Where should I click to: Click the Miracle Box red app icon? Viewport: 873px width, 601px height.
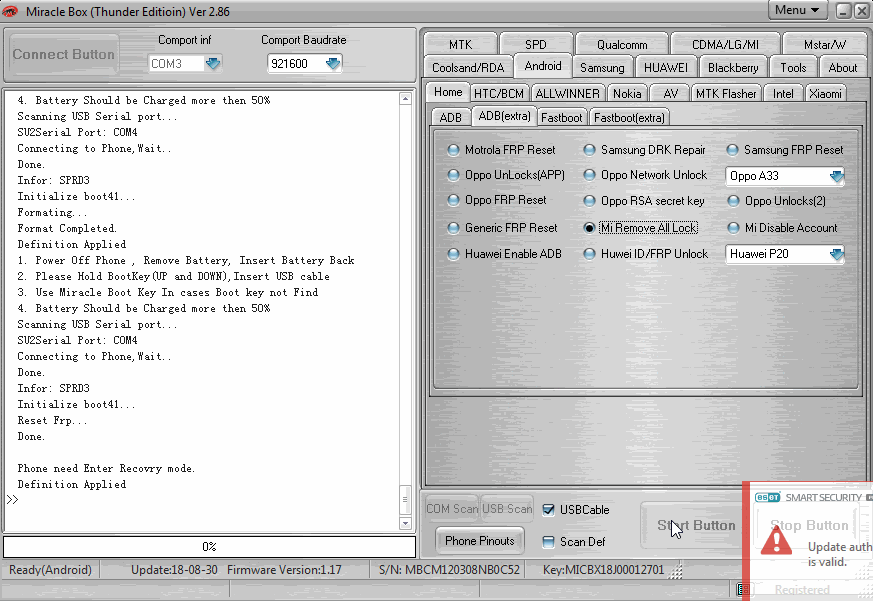[10, 11]
